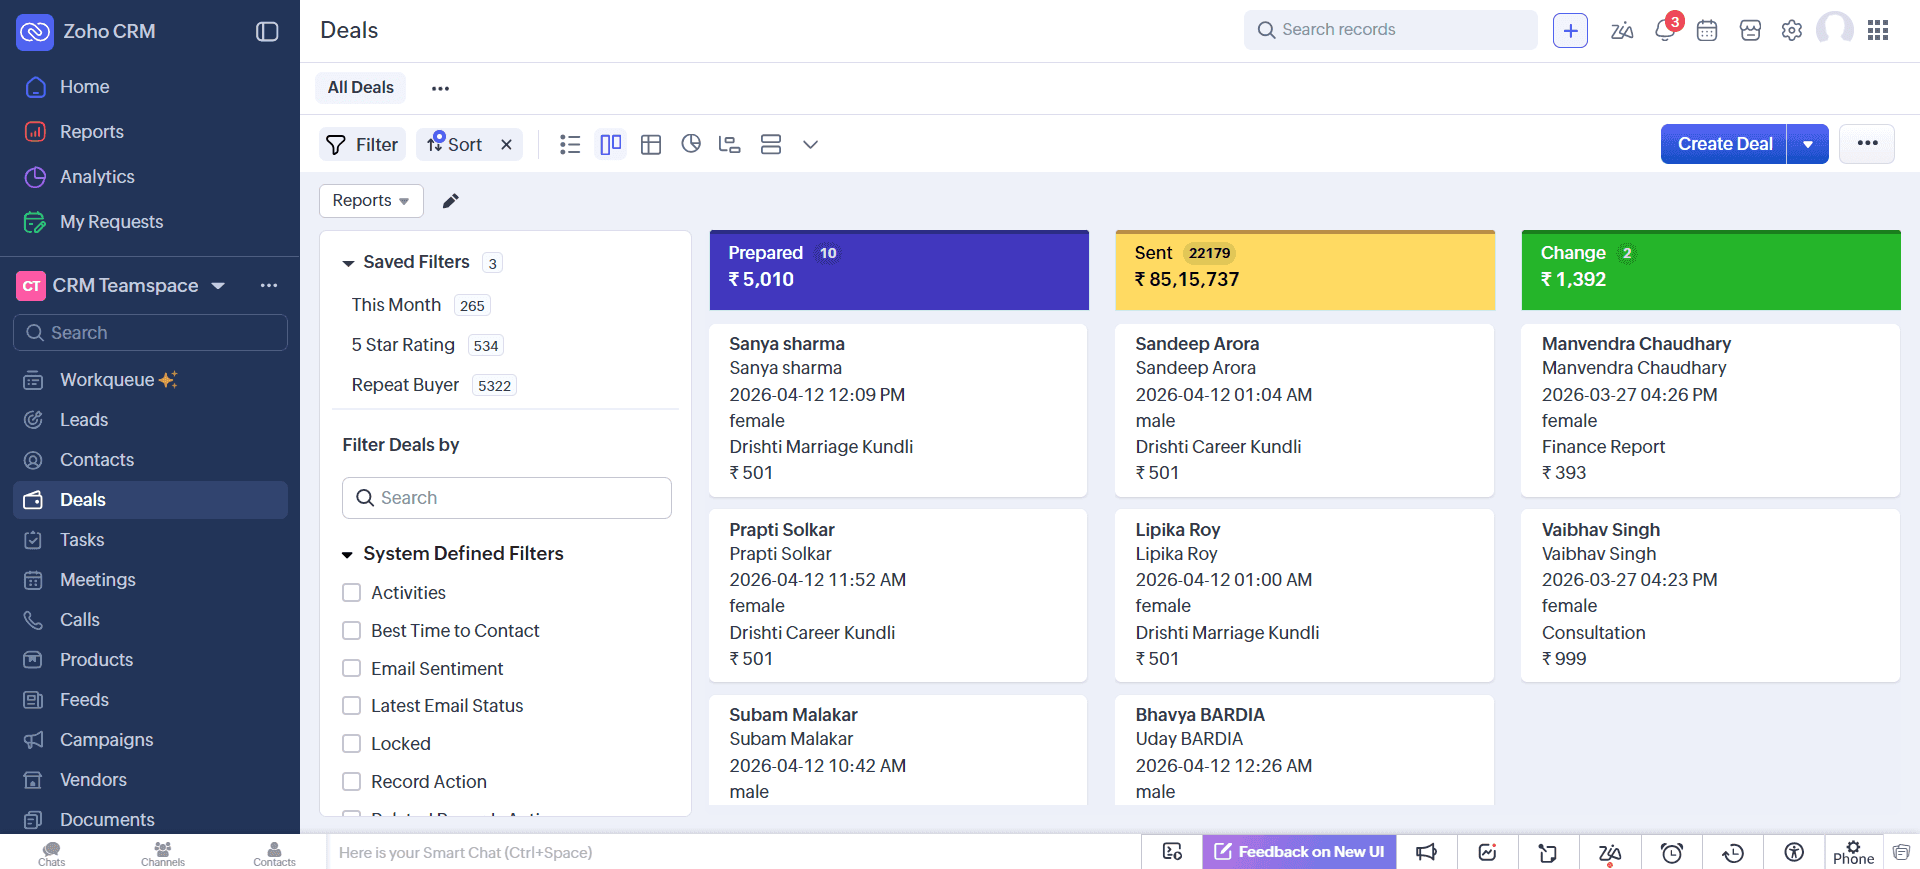Clear the applied Sort with X
This screenshot has height=869, width=1920.
(x=507, y=145)
